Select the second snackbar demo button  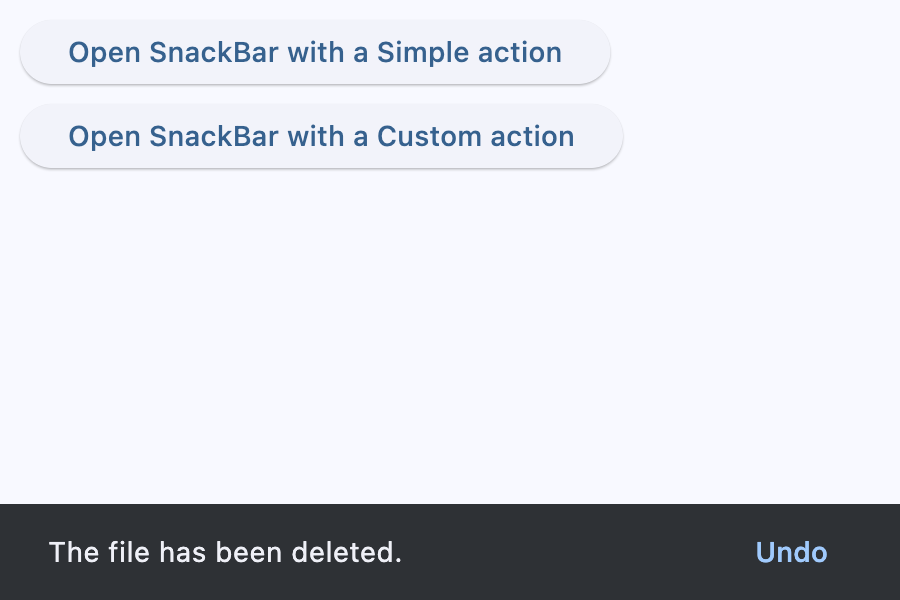click(321, 136)
